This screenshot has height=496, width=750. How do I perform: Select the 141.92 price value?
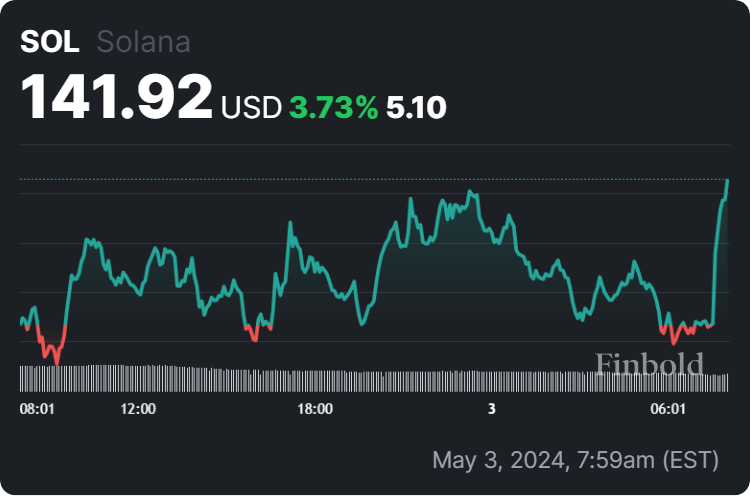point(116,97)
